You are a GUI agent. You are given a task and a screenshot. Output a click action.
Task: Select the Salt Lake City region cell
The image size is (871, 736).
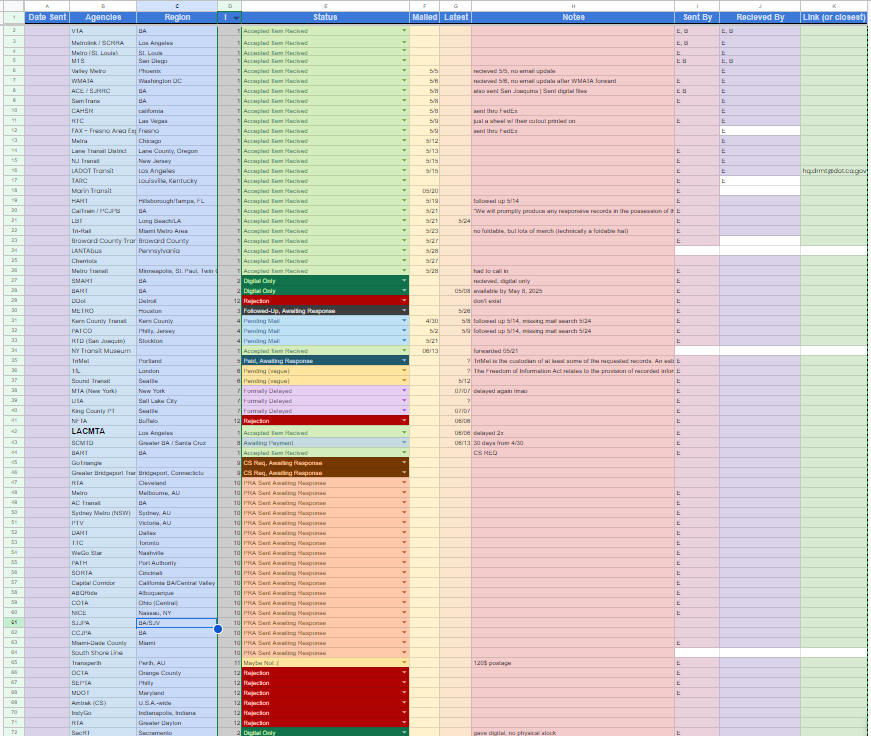click(177, 401)
